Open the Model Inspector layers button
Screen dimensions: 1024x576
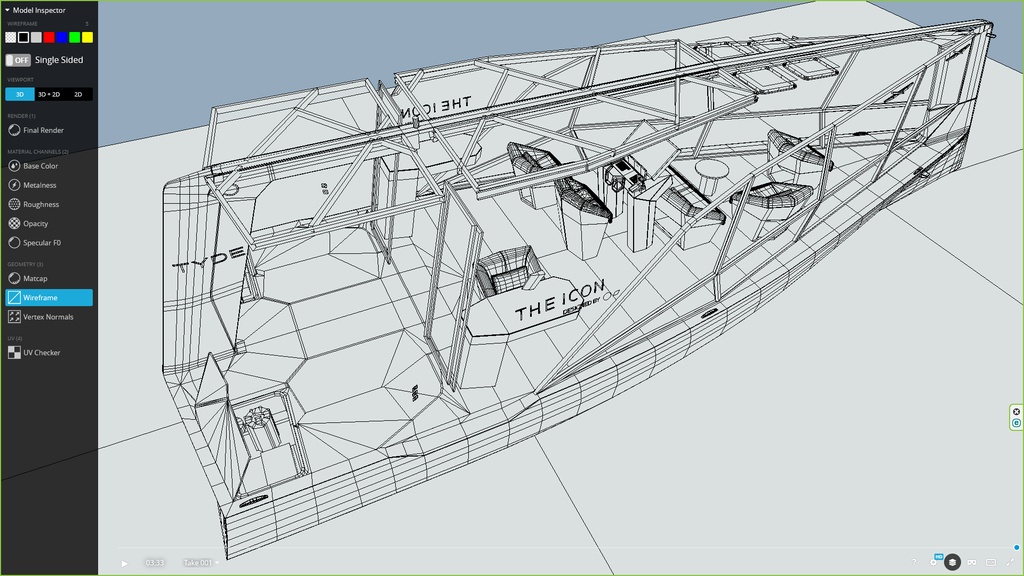pyautogui.click(x=953, y=562)
